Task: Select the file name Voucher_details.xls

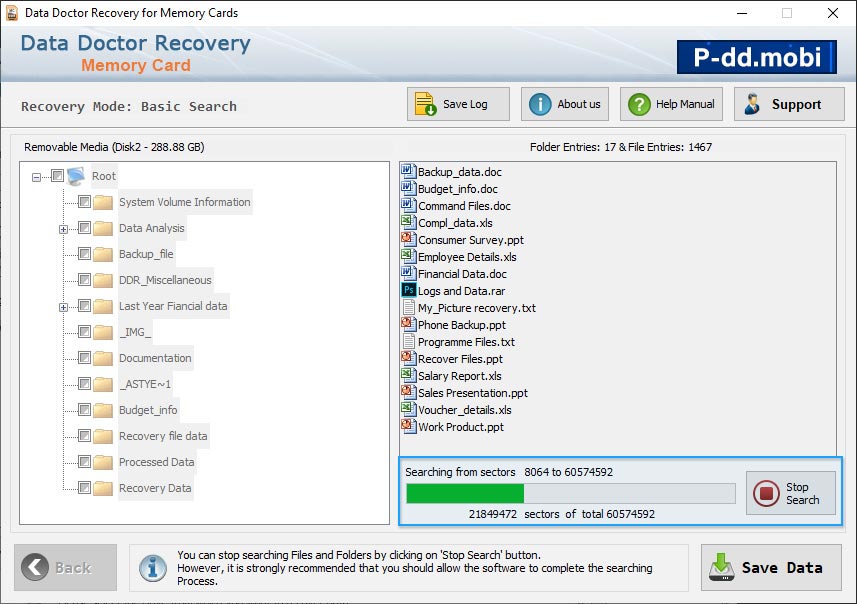Action: (x=465, y=410)
